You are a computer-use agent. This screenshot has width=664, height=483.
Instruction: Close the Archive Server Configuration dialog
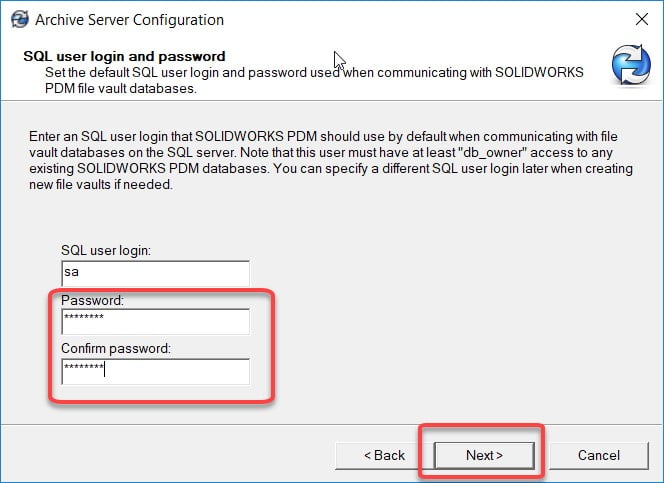[x=642, y=19]
